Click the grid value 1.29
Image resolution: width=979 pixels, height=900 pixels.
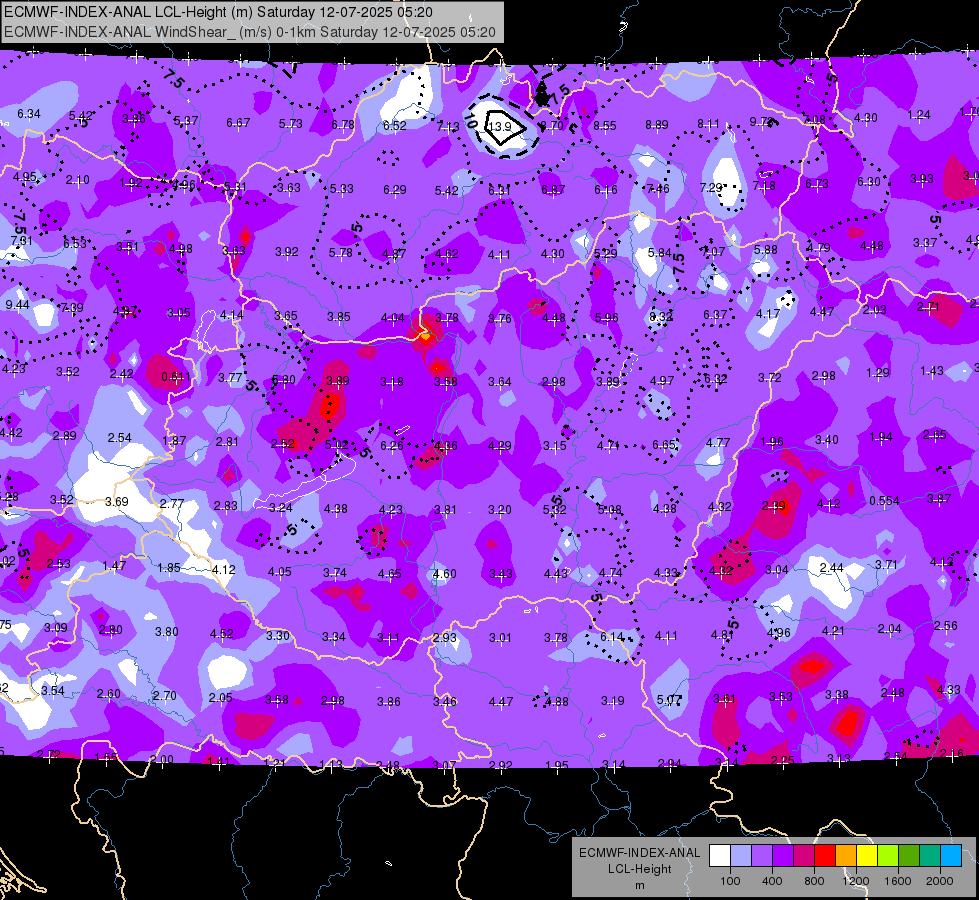(878, 373)
